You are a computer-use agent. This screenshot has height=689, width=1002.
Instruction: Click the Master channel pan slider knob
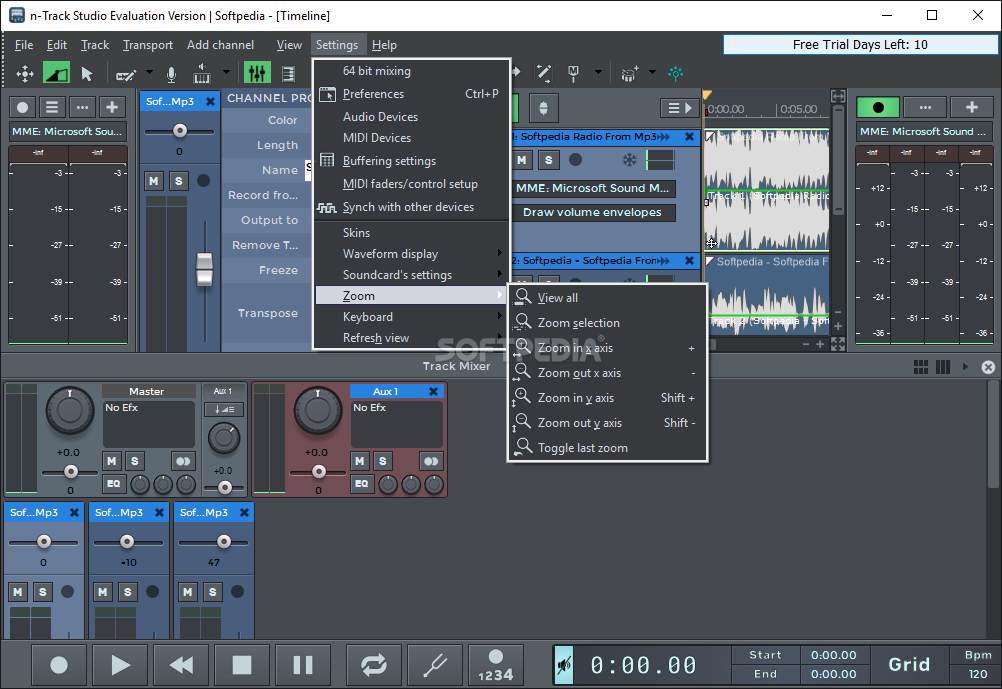coord(71,472)
